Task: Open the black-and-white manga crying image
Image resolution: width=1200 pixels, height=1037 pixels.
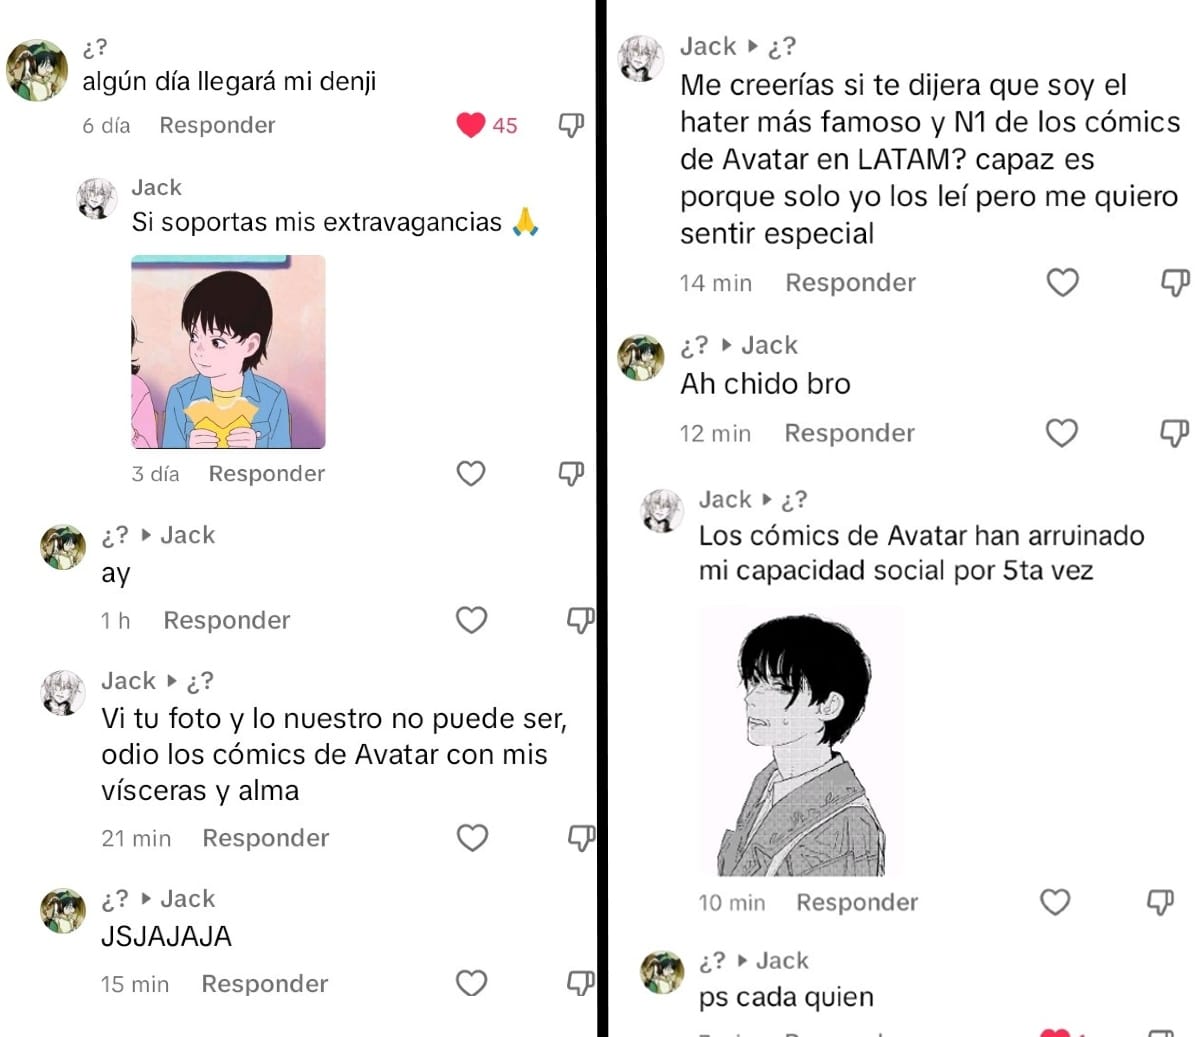Action: pyautogui.click(x=802, y=741)
